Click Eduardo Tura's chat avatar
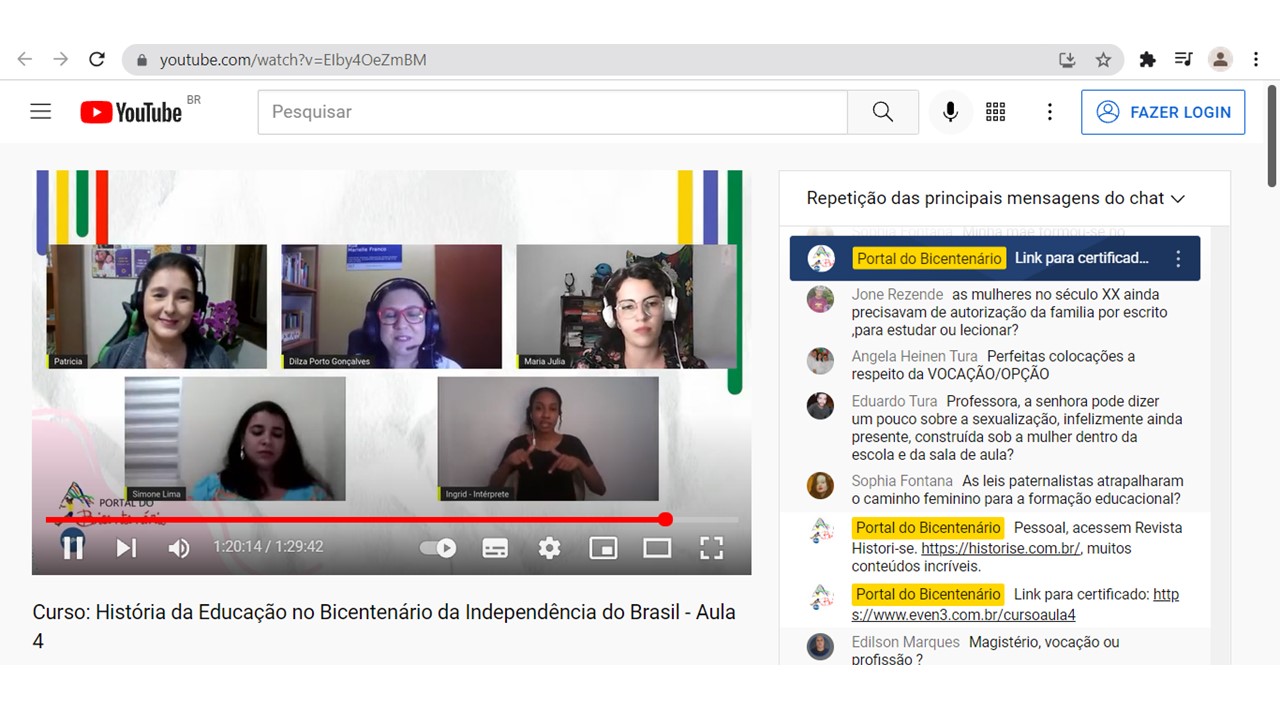This screenshot has height=720, width=1280. (x=820, y=406)
